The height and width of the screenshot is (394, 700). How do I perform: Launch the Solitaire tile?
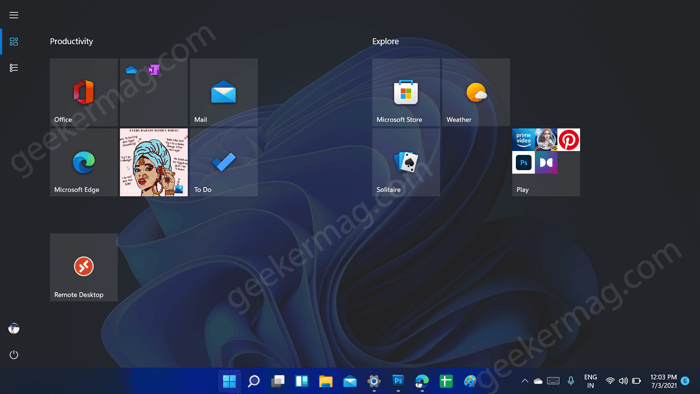pyautogui.click(x=406, y=162)
